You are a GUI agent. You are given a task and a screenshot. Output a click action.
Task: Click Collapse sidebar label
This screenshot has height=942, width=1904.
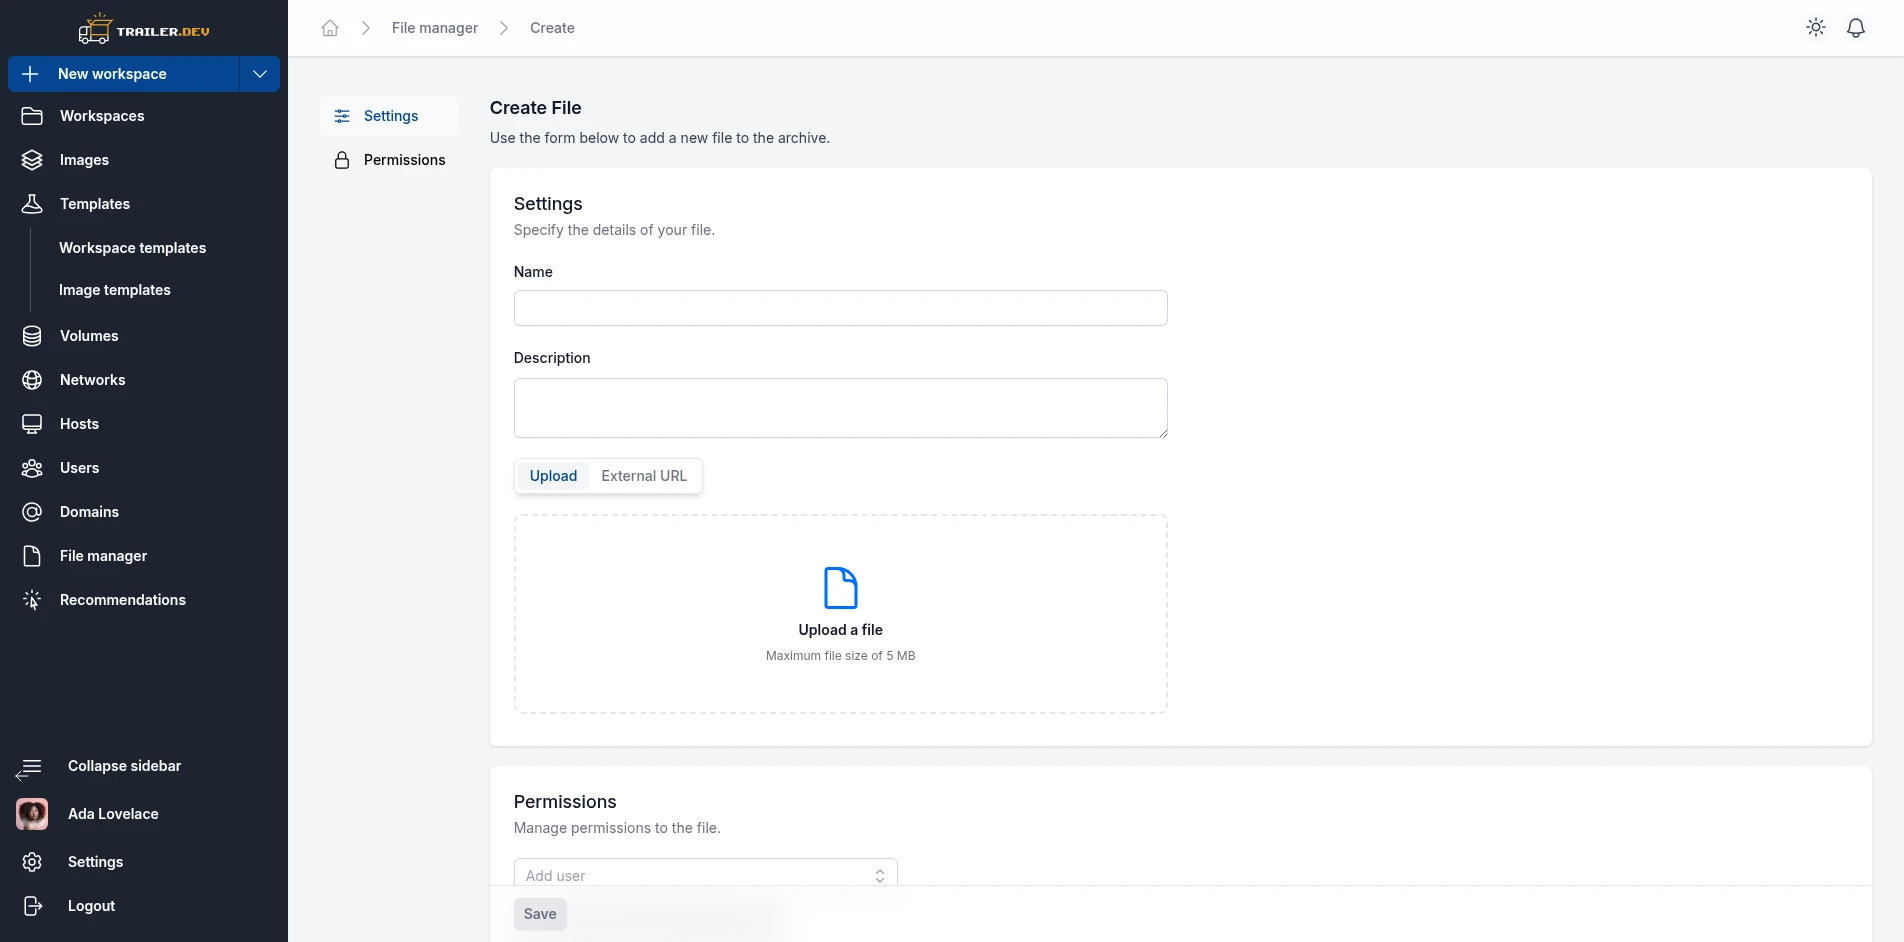(x=124, y=766)
